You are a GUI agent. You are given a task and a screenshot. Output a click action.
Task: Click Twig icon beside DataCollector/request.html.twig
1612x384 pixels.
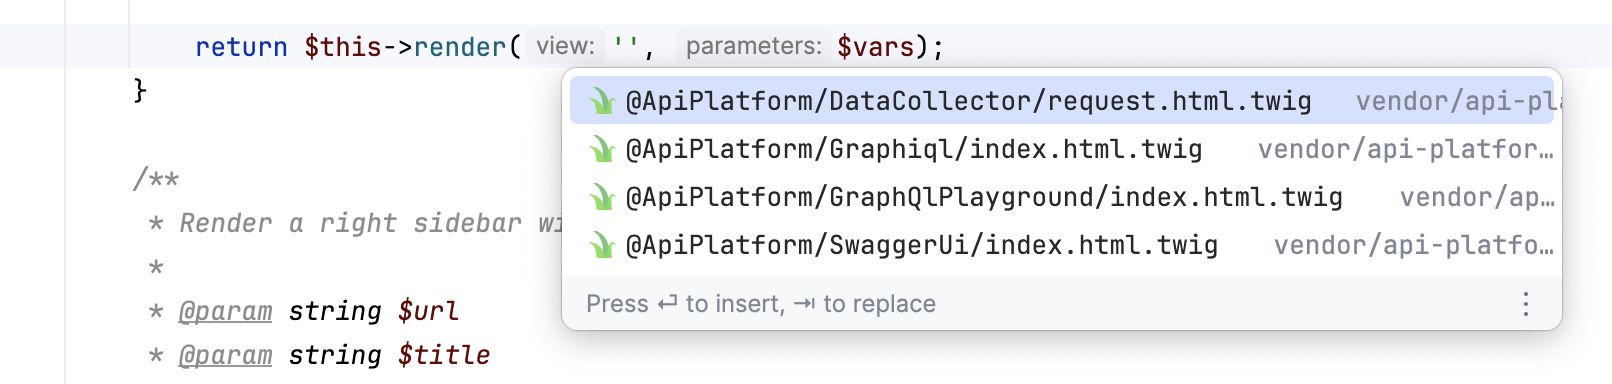pos(601,101)
